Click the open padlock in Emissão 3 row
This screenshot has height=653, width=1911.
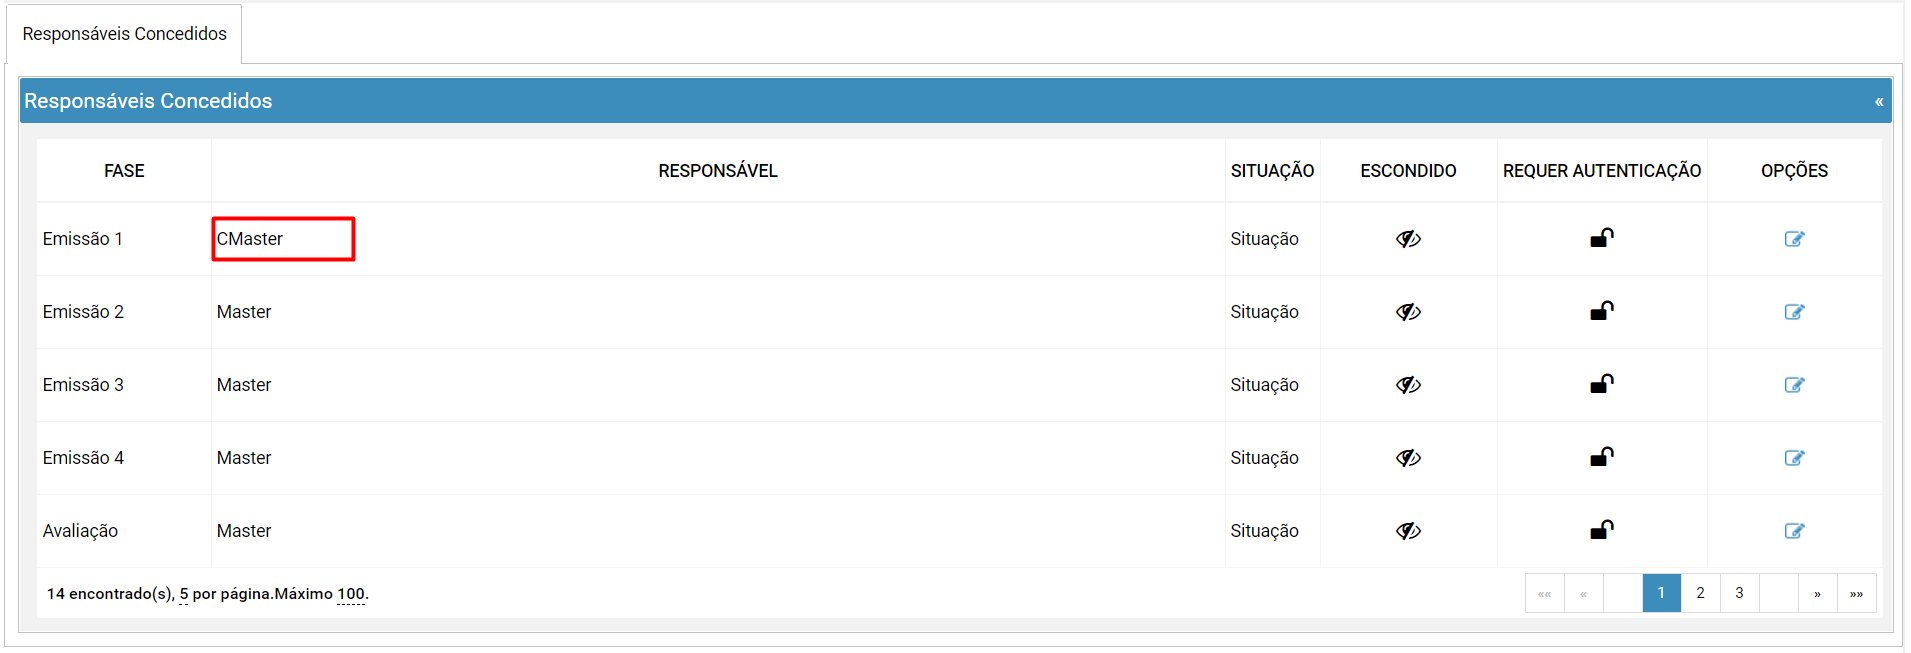[1602, 384]
